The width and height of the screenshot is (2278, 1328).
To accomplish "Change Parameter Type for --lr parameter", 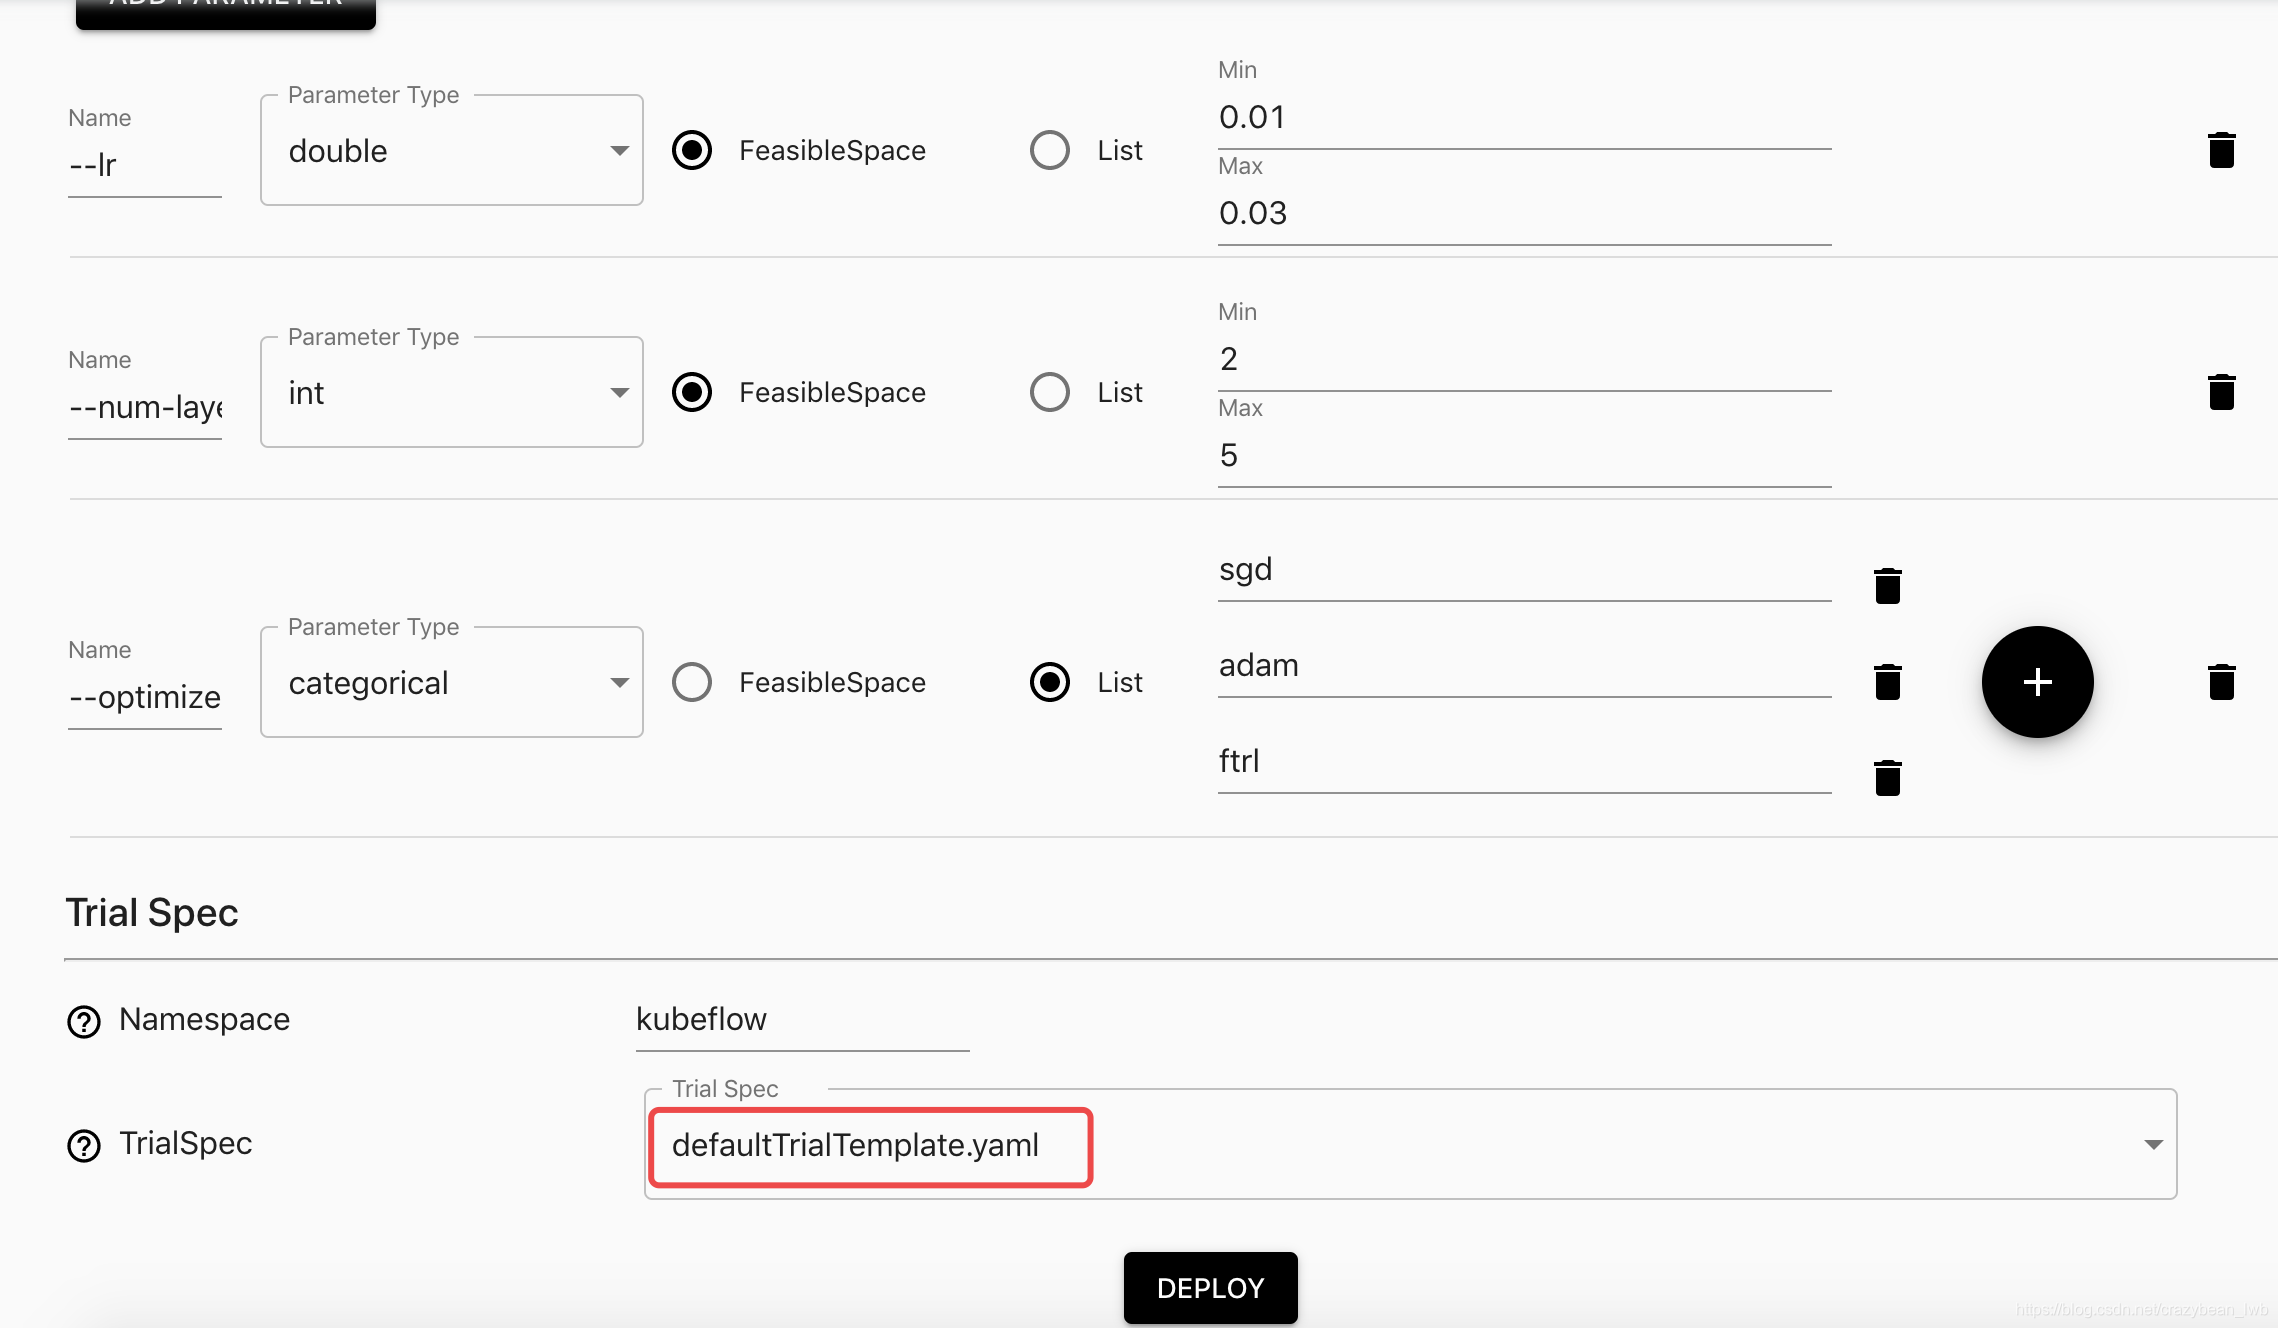I will (451, 149).
